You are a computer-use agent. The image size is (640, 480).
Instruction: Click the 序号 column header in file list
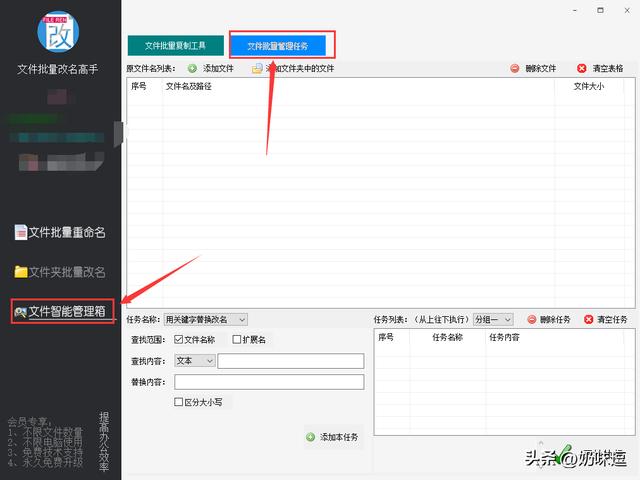point(139,86)
